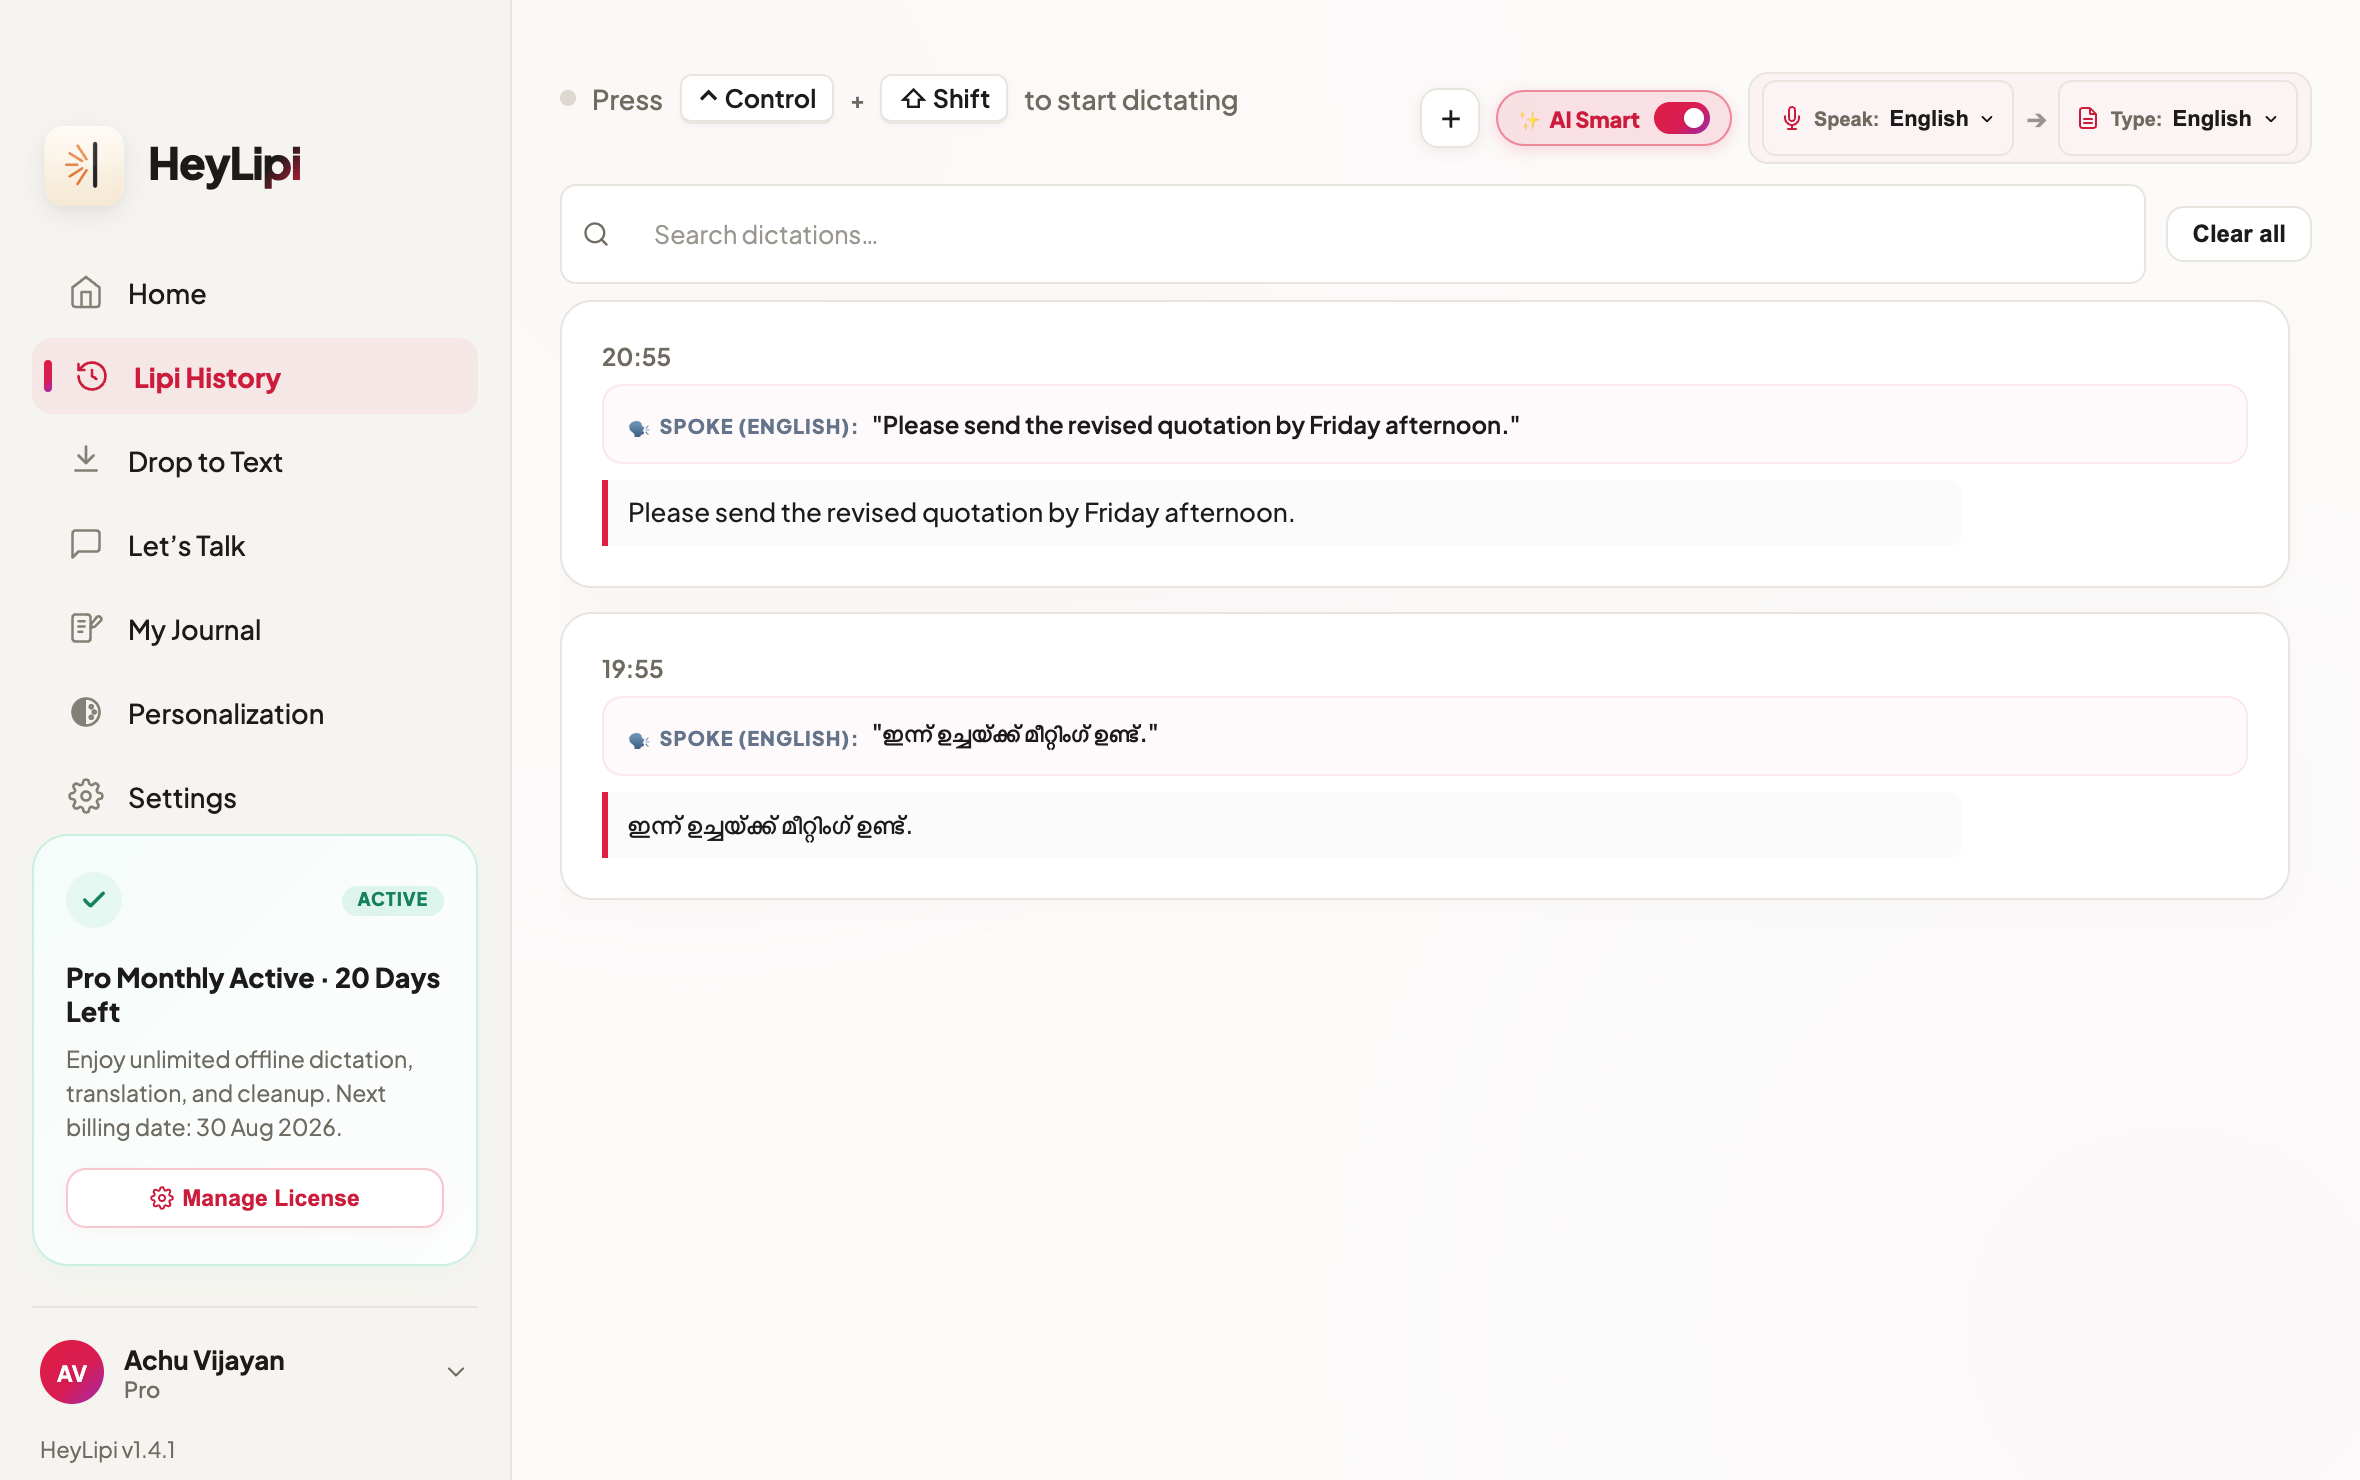Click the ACTIVE status badge
This screenshot has width=2360, height=1480.
pos(393,899)
